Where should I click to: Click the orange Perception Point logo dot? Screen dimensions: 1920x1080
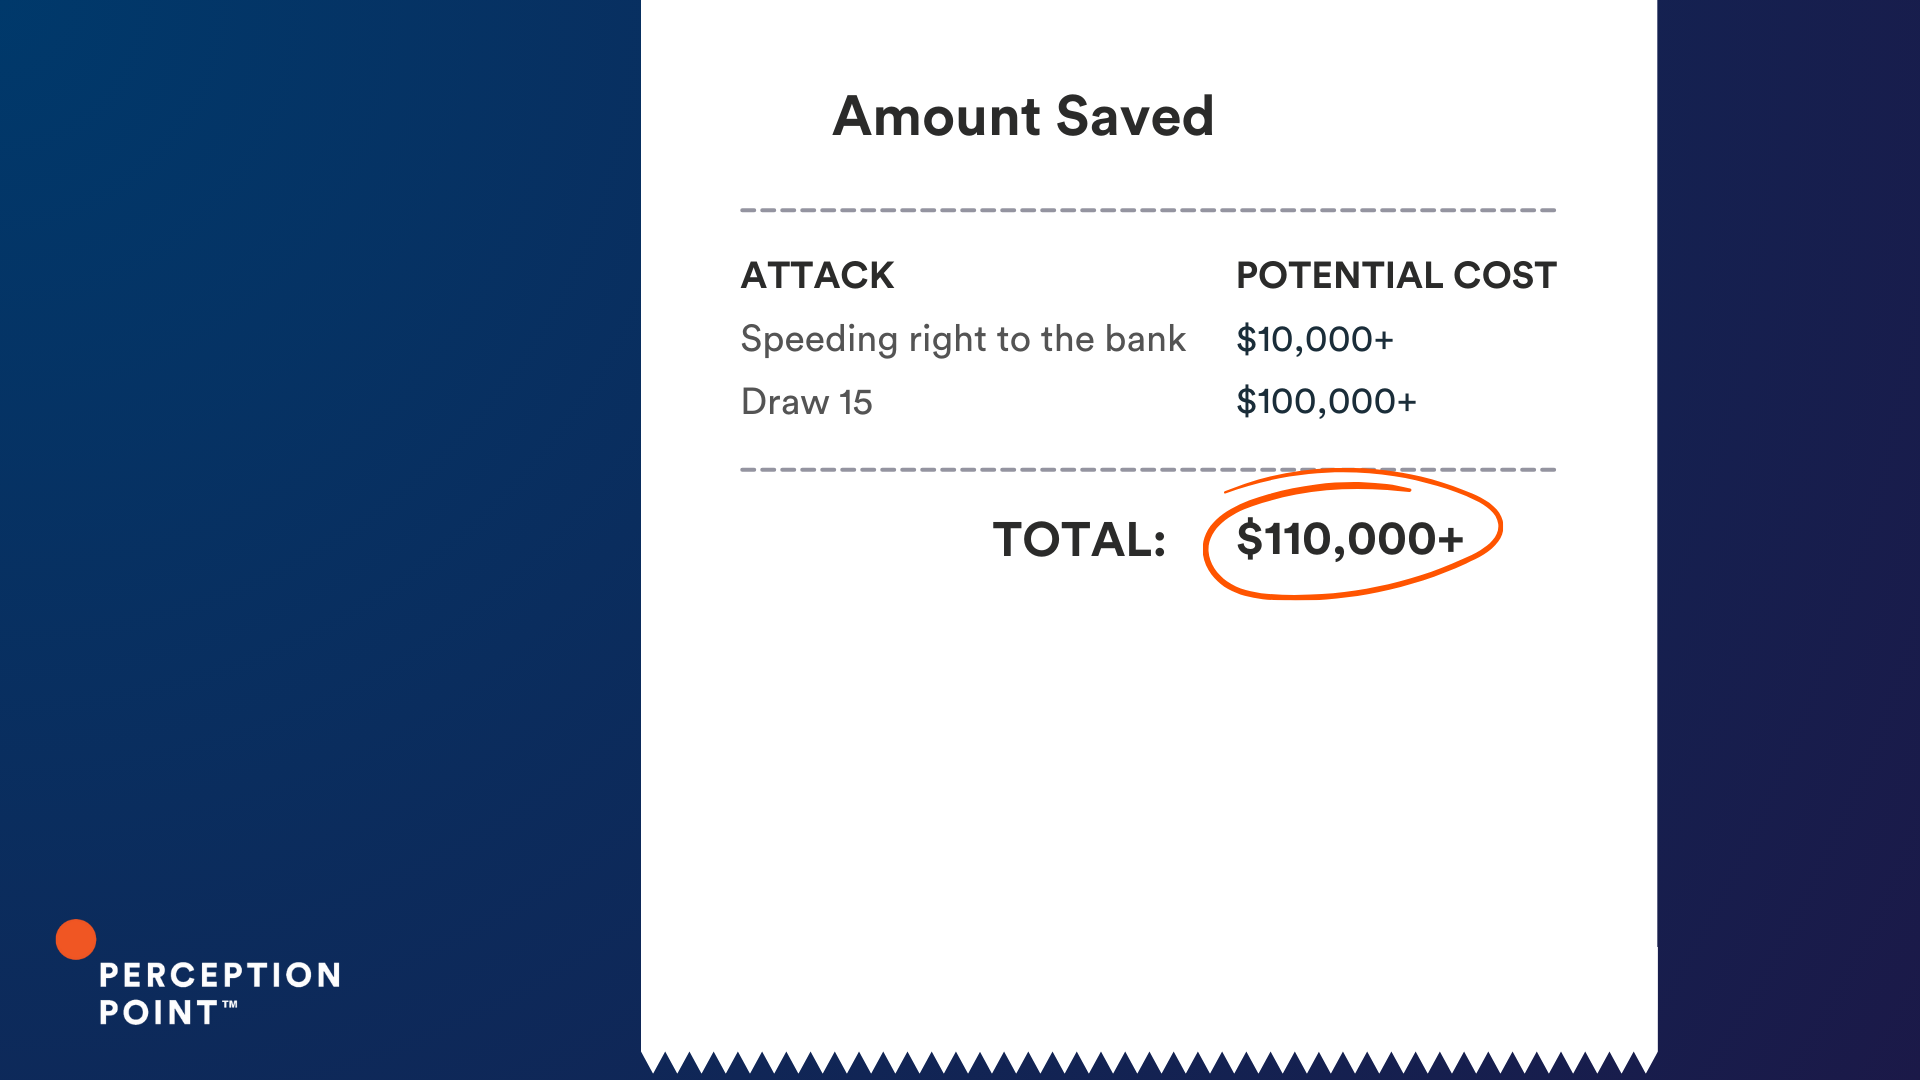point(76,939)
